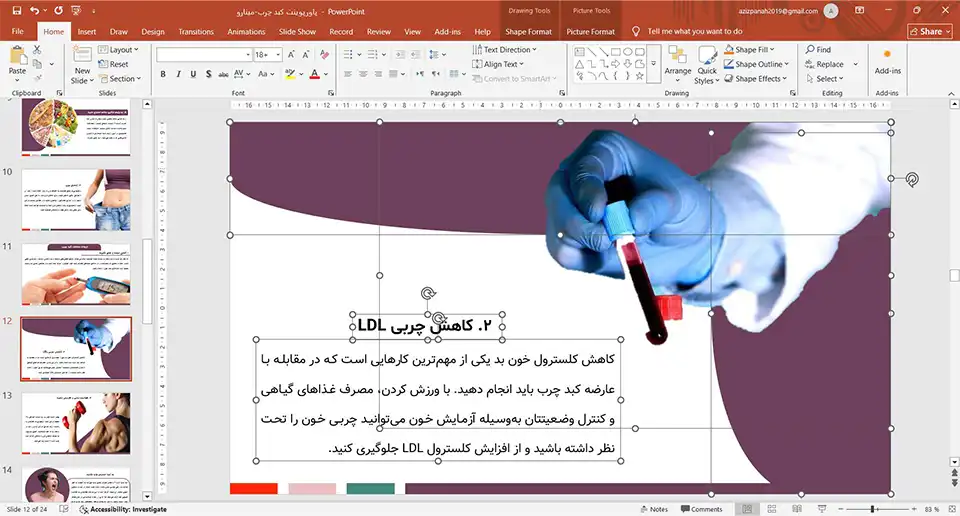Increase the font size
960x516 pixels.
pos(291,54)
